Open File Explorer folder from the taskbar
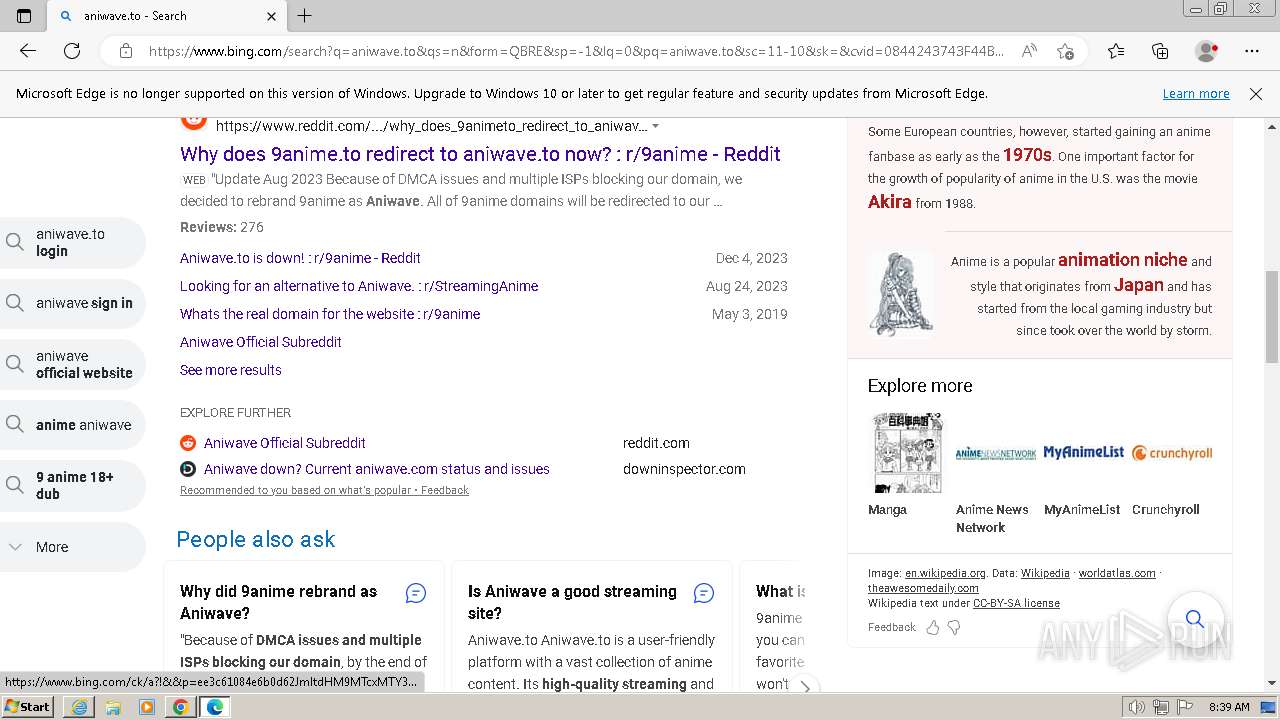 [113, 707]
